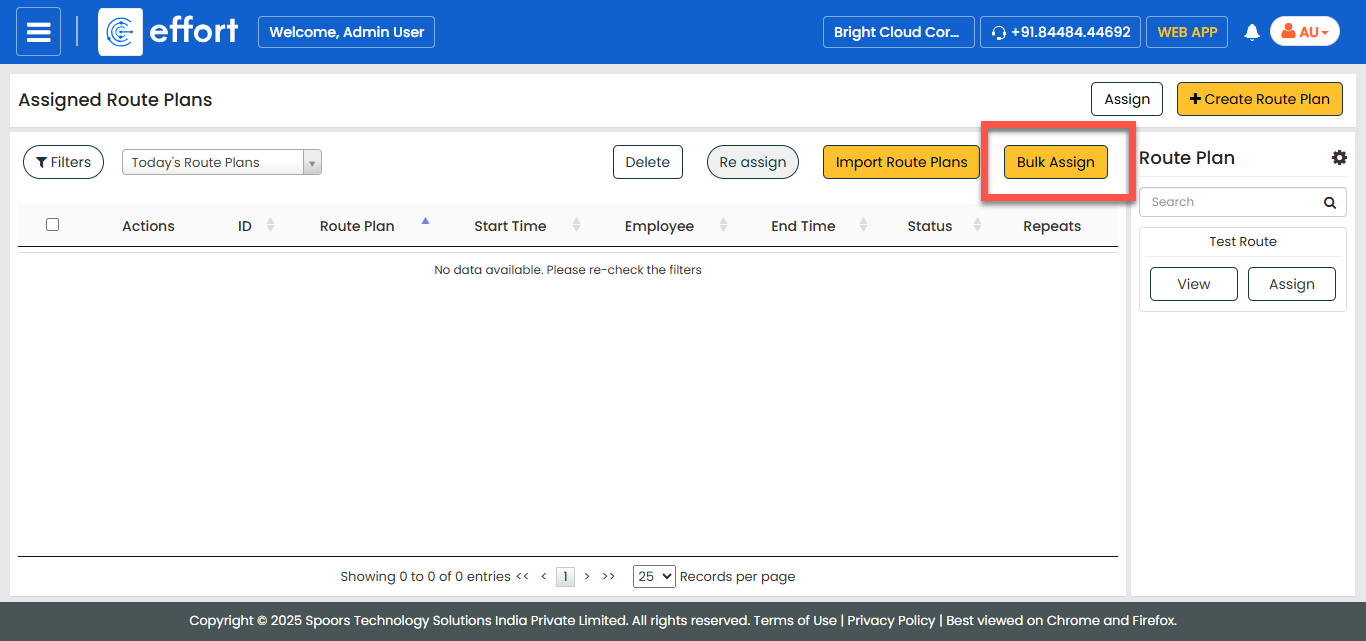Click the Bulk Assign button

[x=1055, y=162]
